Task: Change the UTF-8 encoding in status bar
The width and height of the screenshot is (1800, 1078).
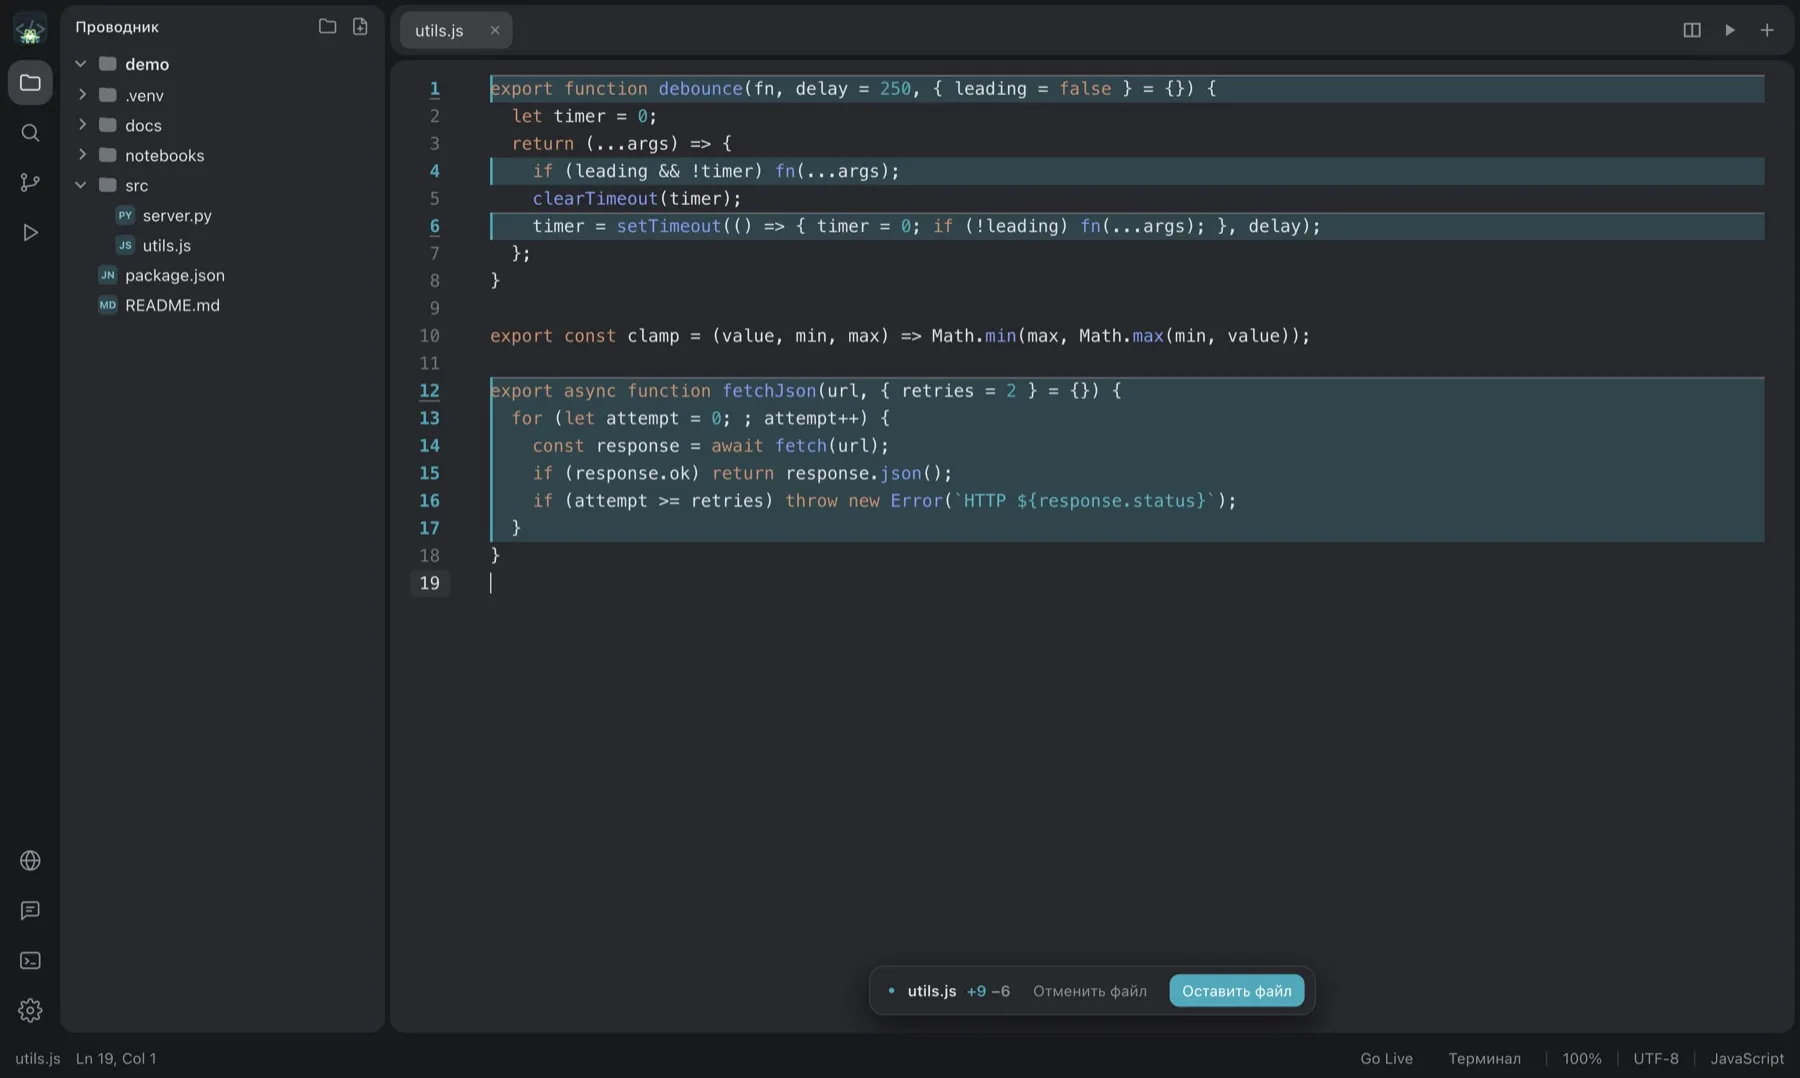Action: coord(1656,1058)
